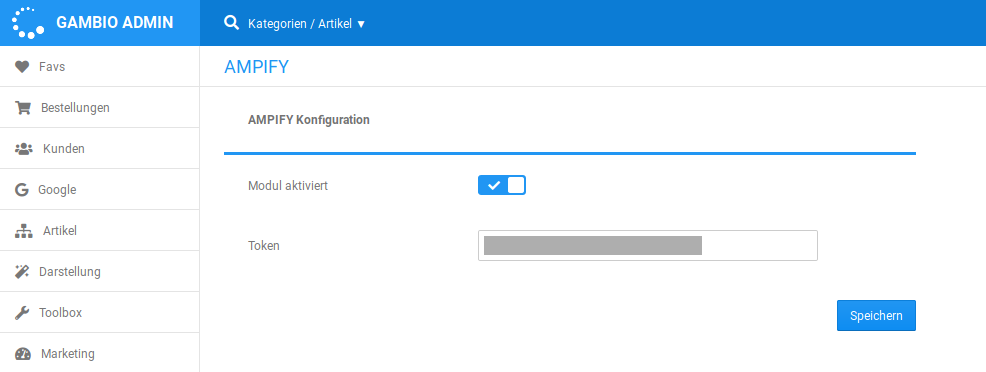The width and height of the screenshot is (986, 372).
Task: Open Favs in the sidebar
Action: 100,66
